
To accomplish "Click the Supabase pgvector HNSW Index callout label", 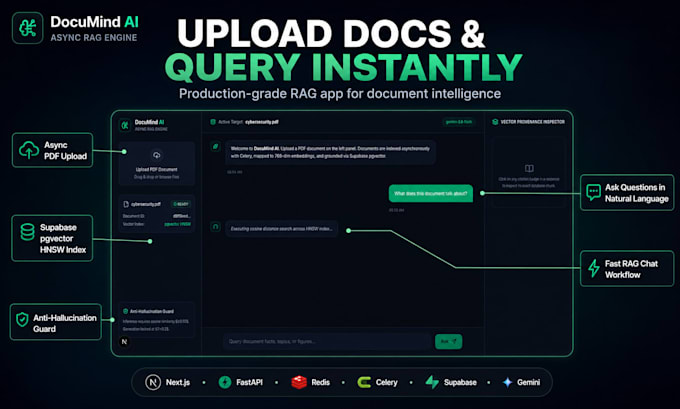I will pos(63,239).
